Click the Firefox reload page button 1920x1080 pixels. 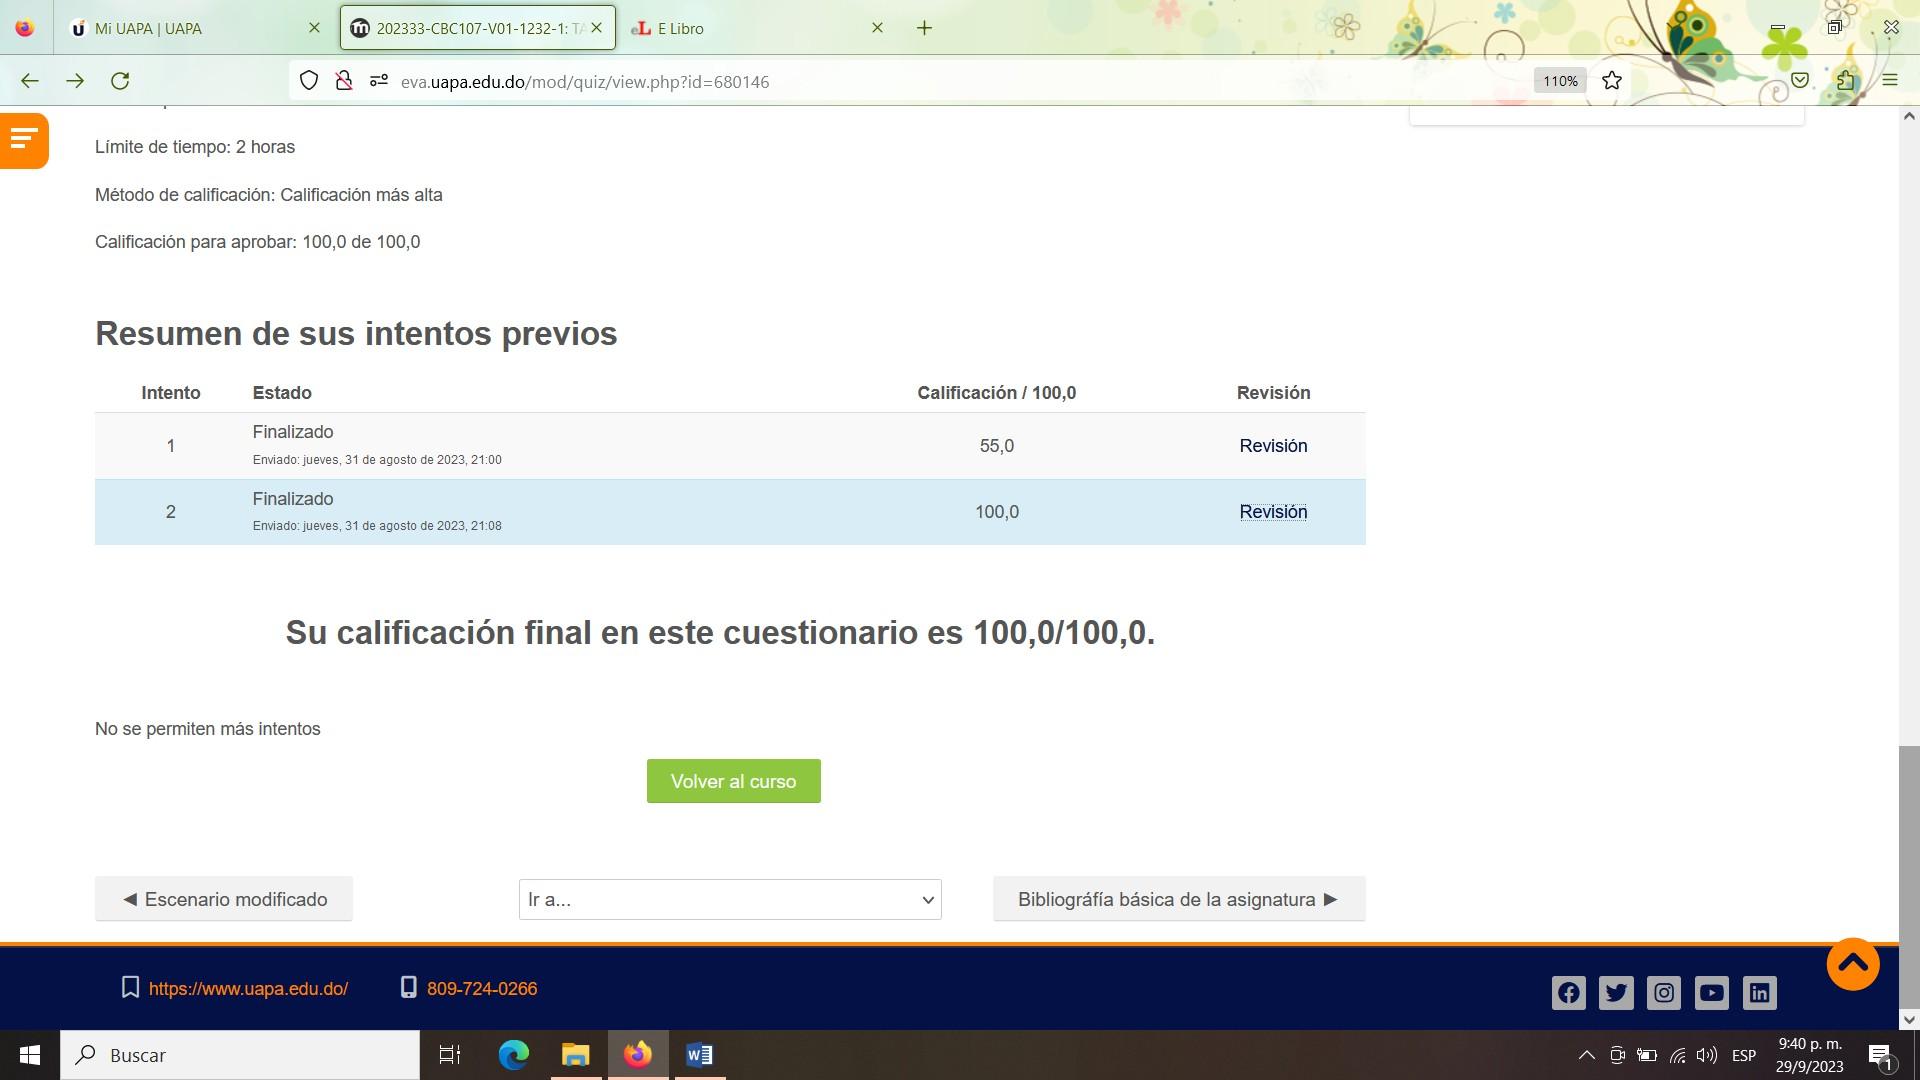tap(120, 81)
